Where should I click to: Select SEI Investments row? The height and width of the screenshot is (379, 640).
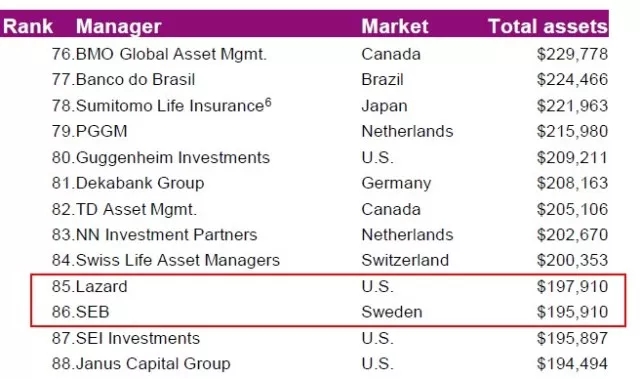tap(330, 338)
